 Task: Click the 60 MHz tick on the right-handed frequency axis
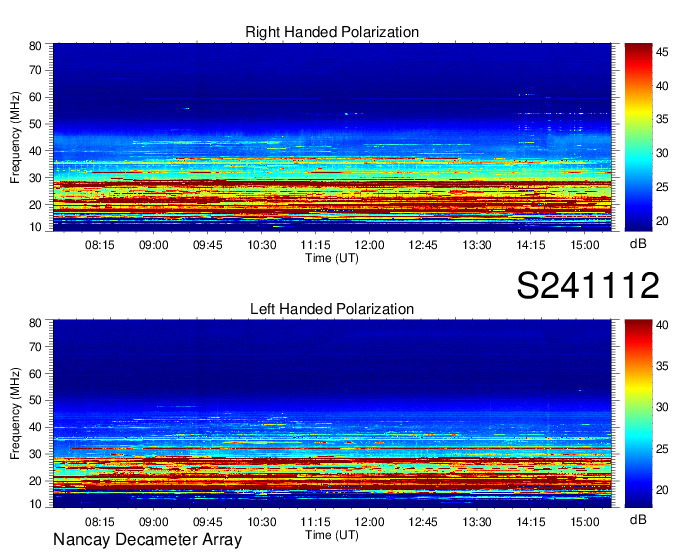[35, 97]
